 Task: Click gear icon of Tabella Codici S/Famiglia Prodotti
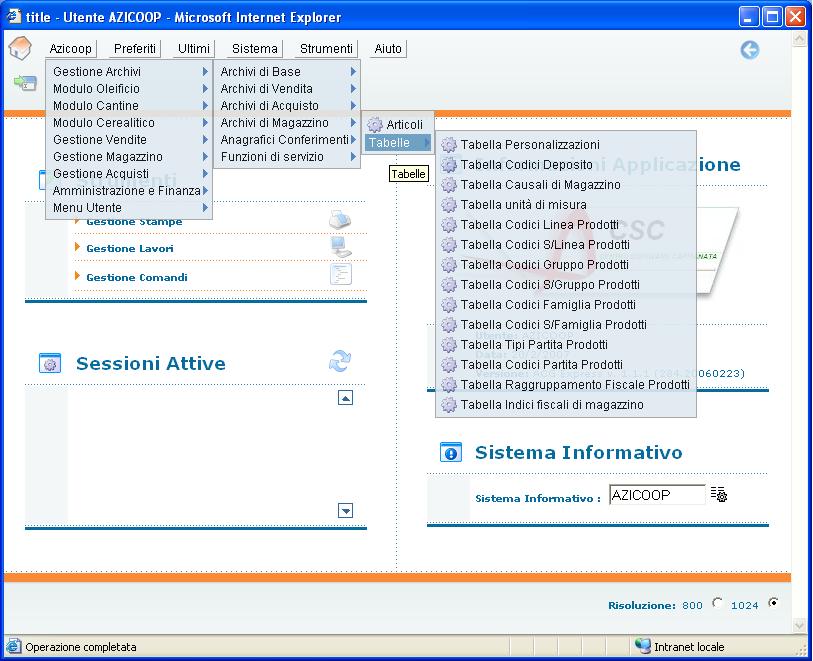coord(448,325)
